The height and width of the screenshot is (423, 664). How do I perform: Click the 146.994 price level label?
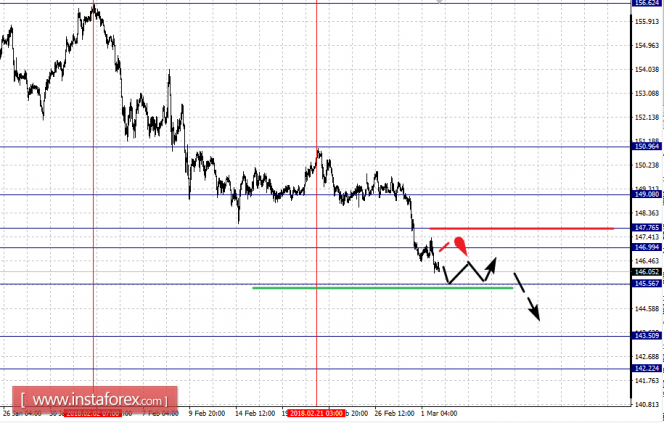pos(647,247)
